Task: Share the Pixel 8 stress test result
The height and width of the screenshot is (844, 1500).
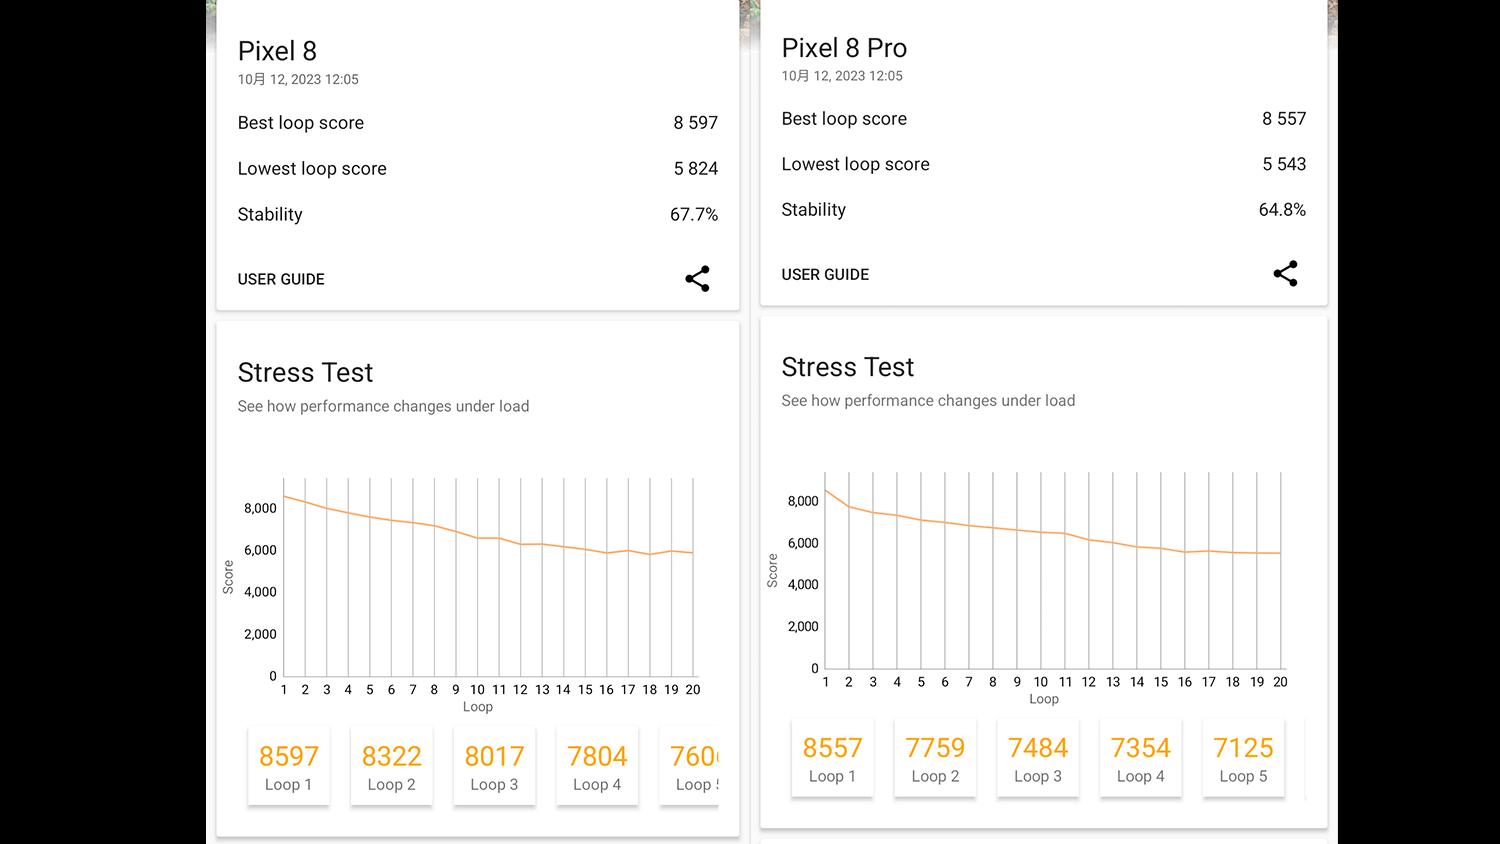Action: click(697, 279)
